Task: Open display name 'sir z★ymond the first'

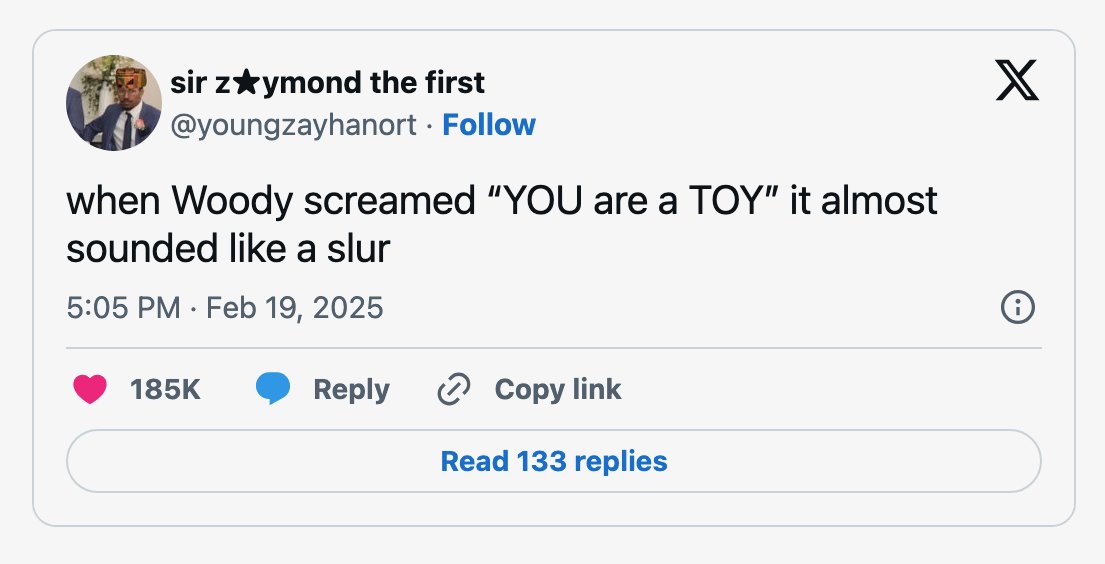Action: (327, 83)
